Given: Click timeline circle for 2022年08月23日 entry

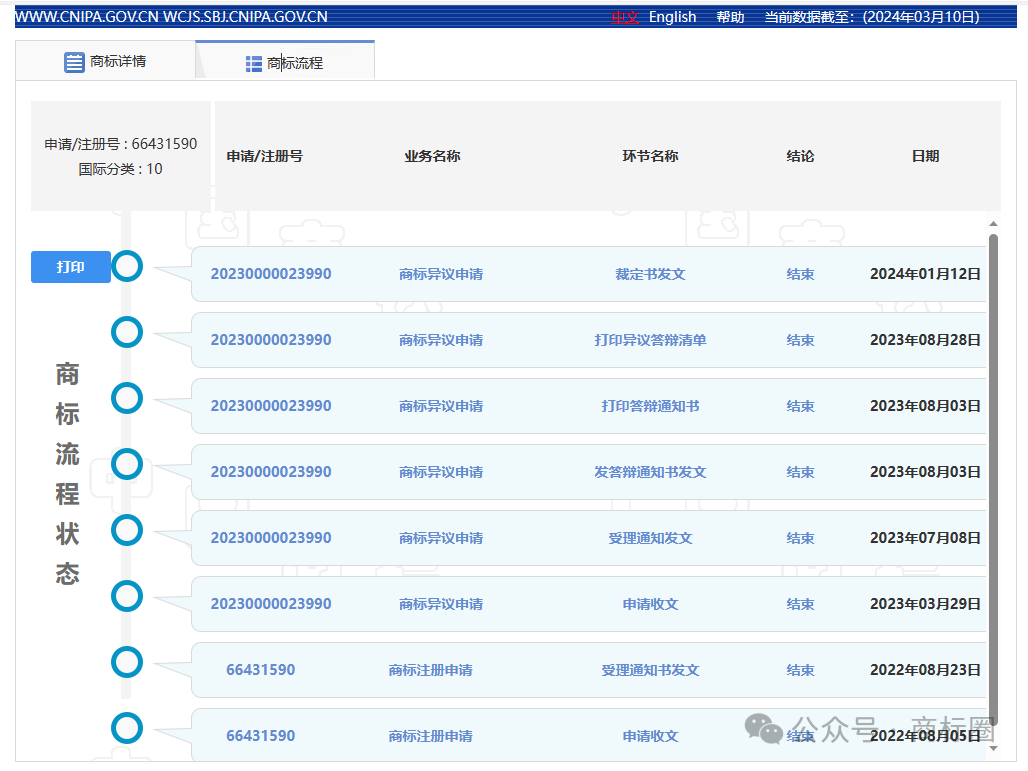Looking at the screenshot, I should 127,662.
